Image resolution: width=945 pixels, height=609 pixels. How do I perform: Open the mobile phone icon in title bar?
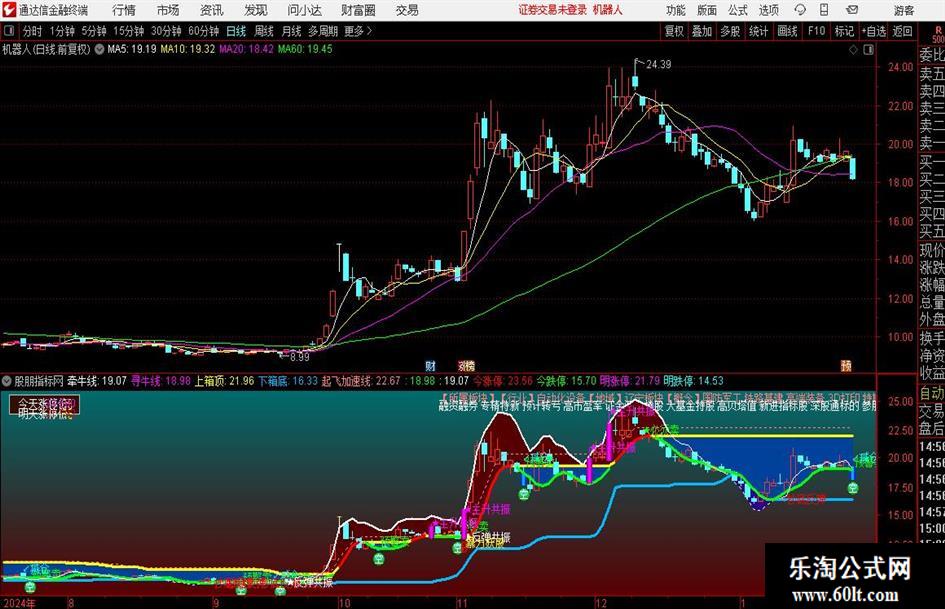824,10
